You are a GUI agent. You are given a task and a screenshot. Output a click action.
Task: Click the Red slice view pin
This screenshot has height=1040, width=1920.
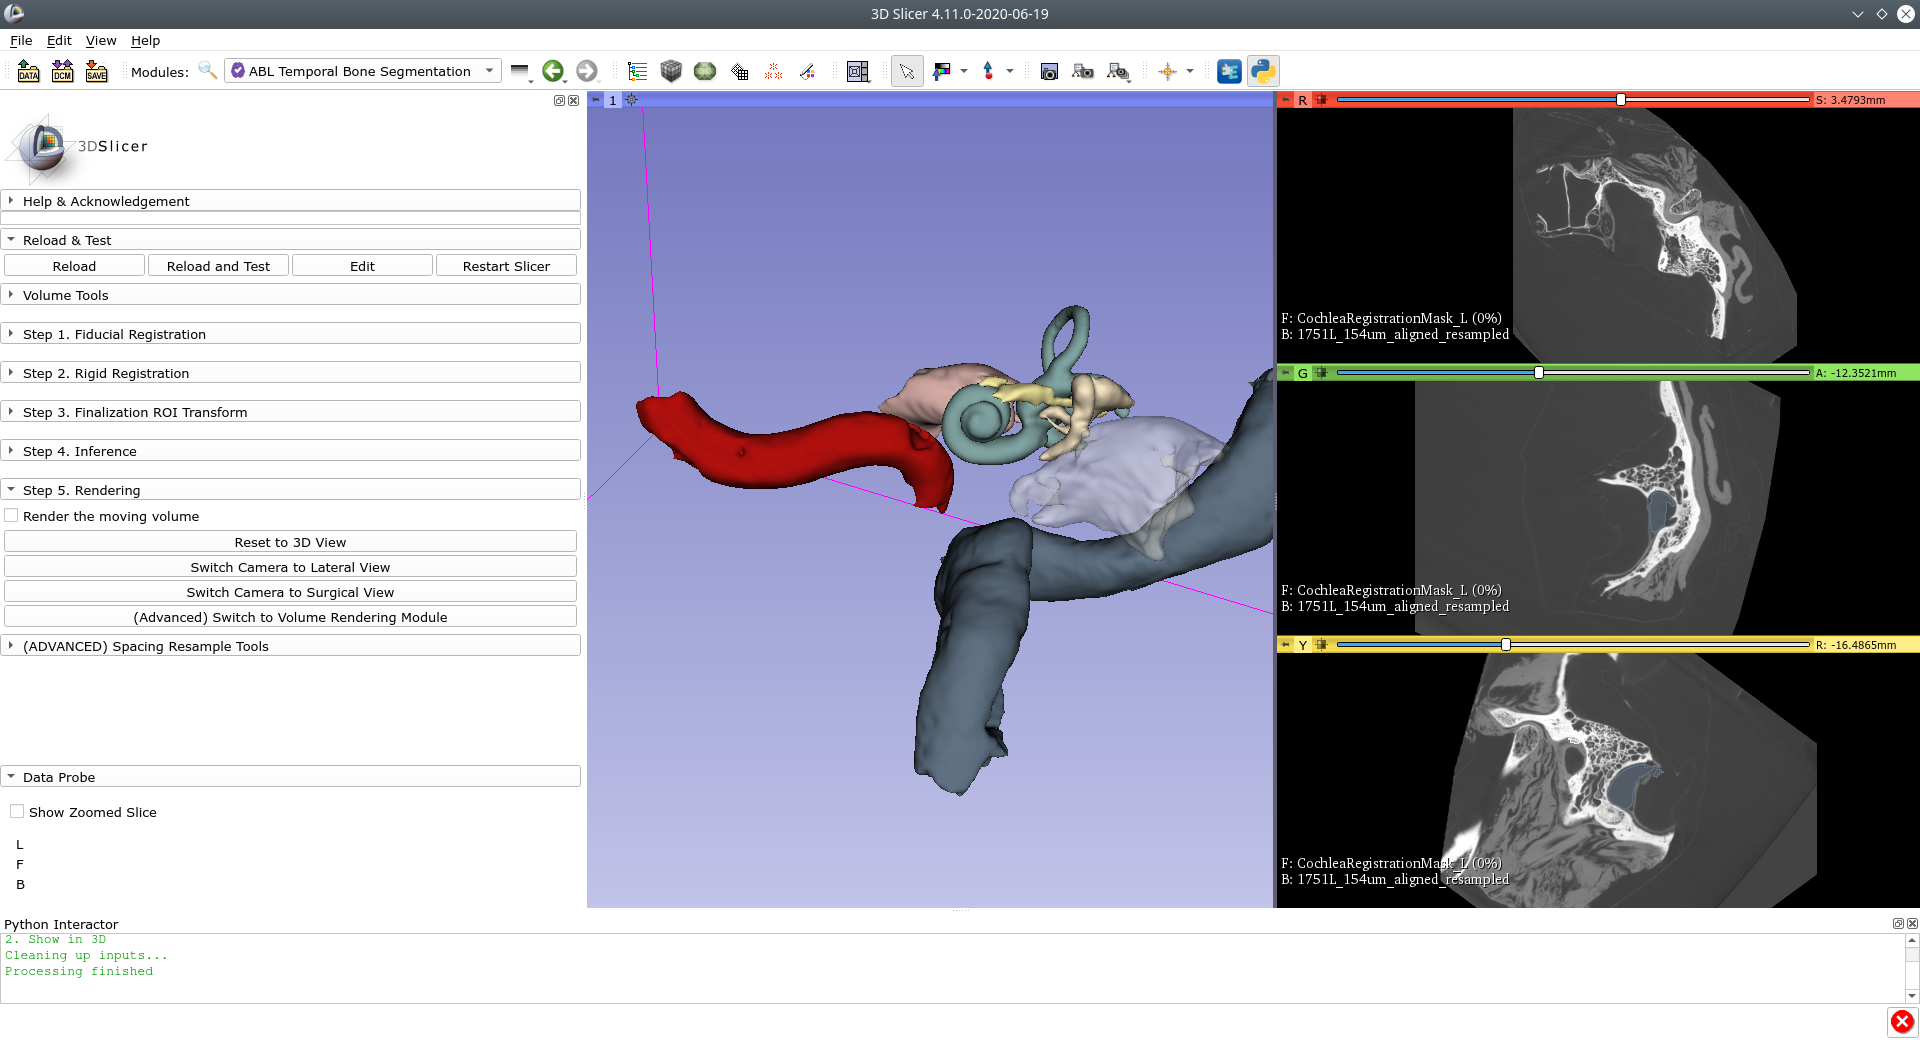click(1286, 100)
